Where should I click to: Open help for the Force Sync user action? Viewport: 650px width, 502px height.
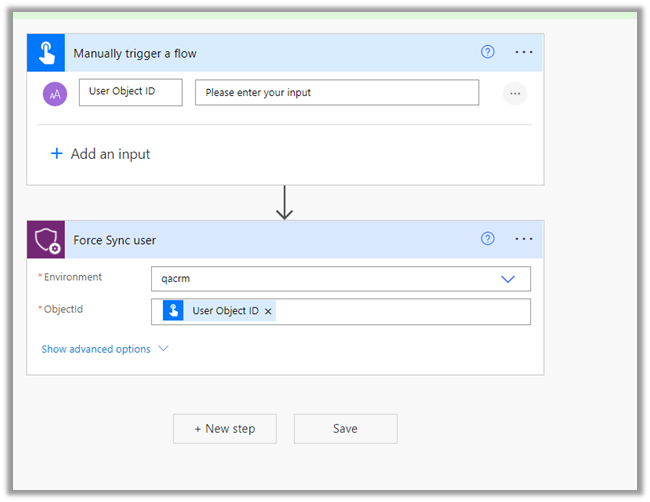(x=488, y=239)
